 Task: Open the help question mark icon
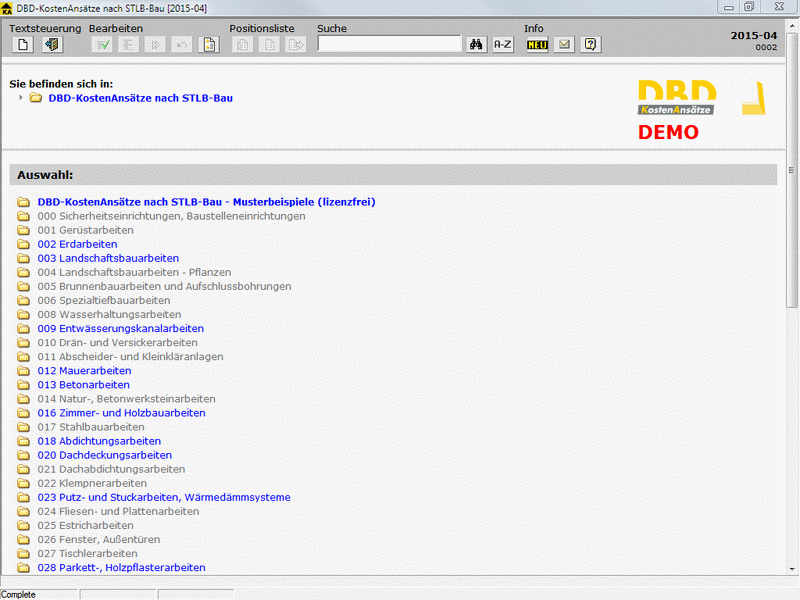tap(590, 45)
